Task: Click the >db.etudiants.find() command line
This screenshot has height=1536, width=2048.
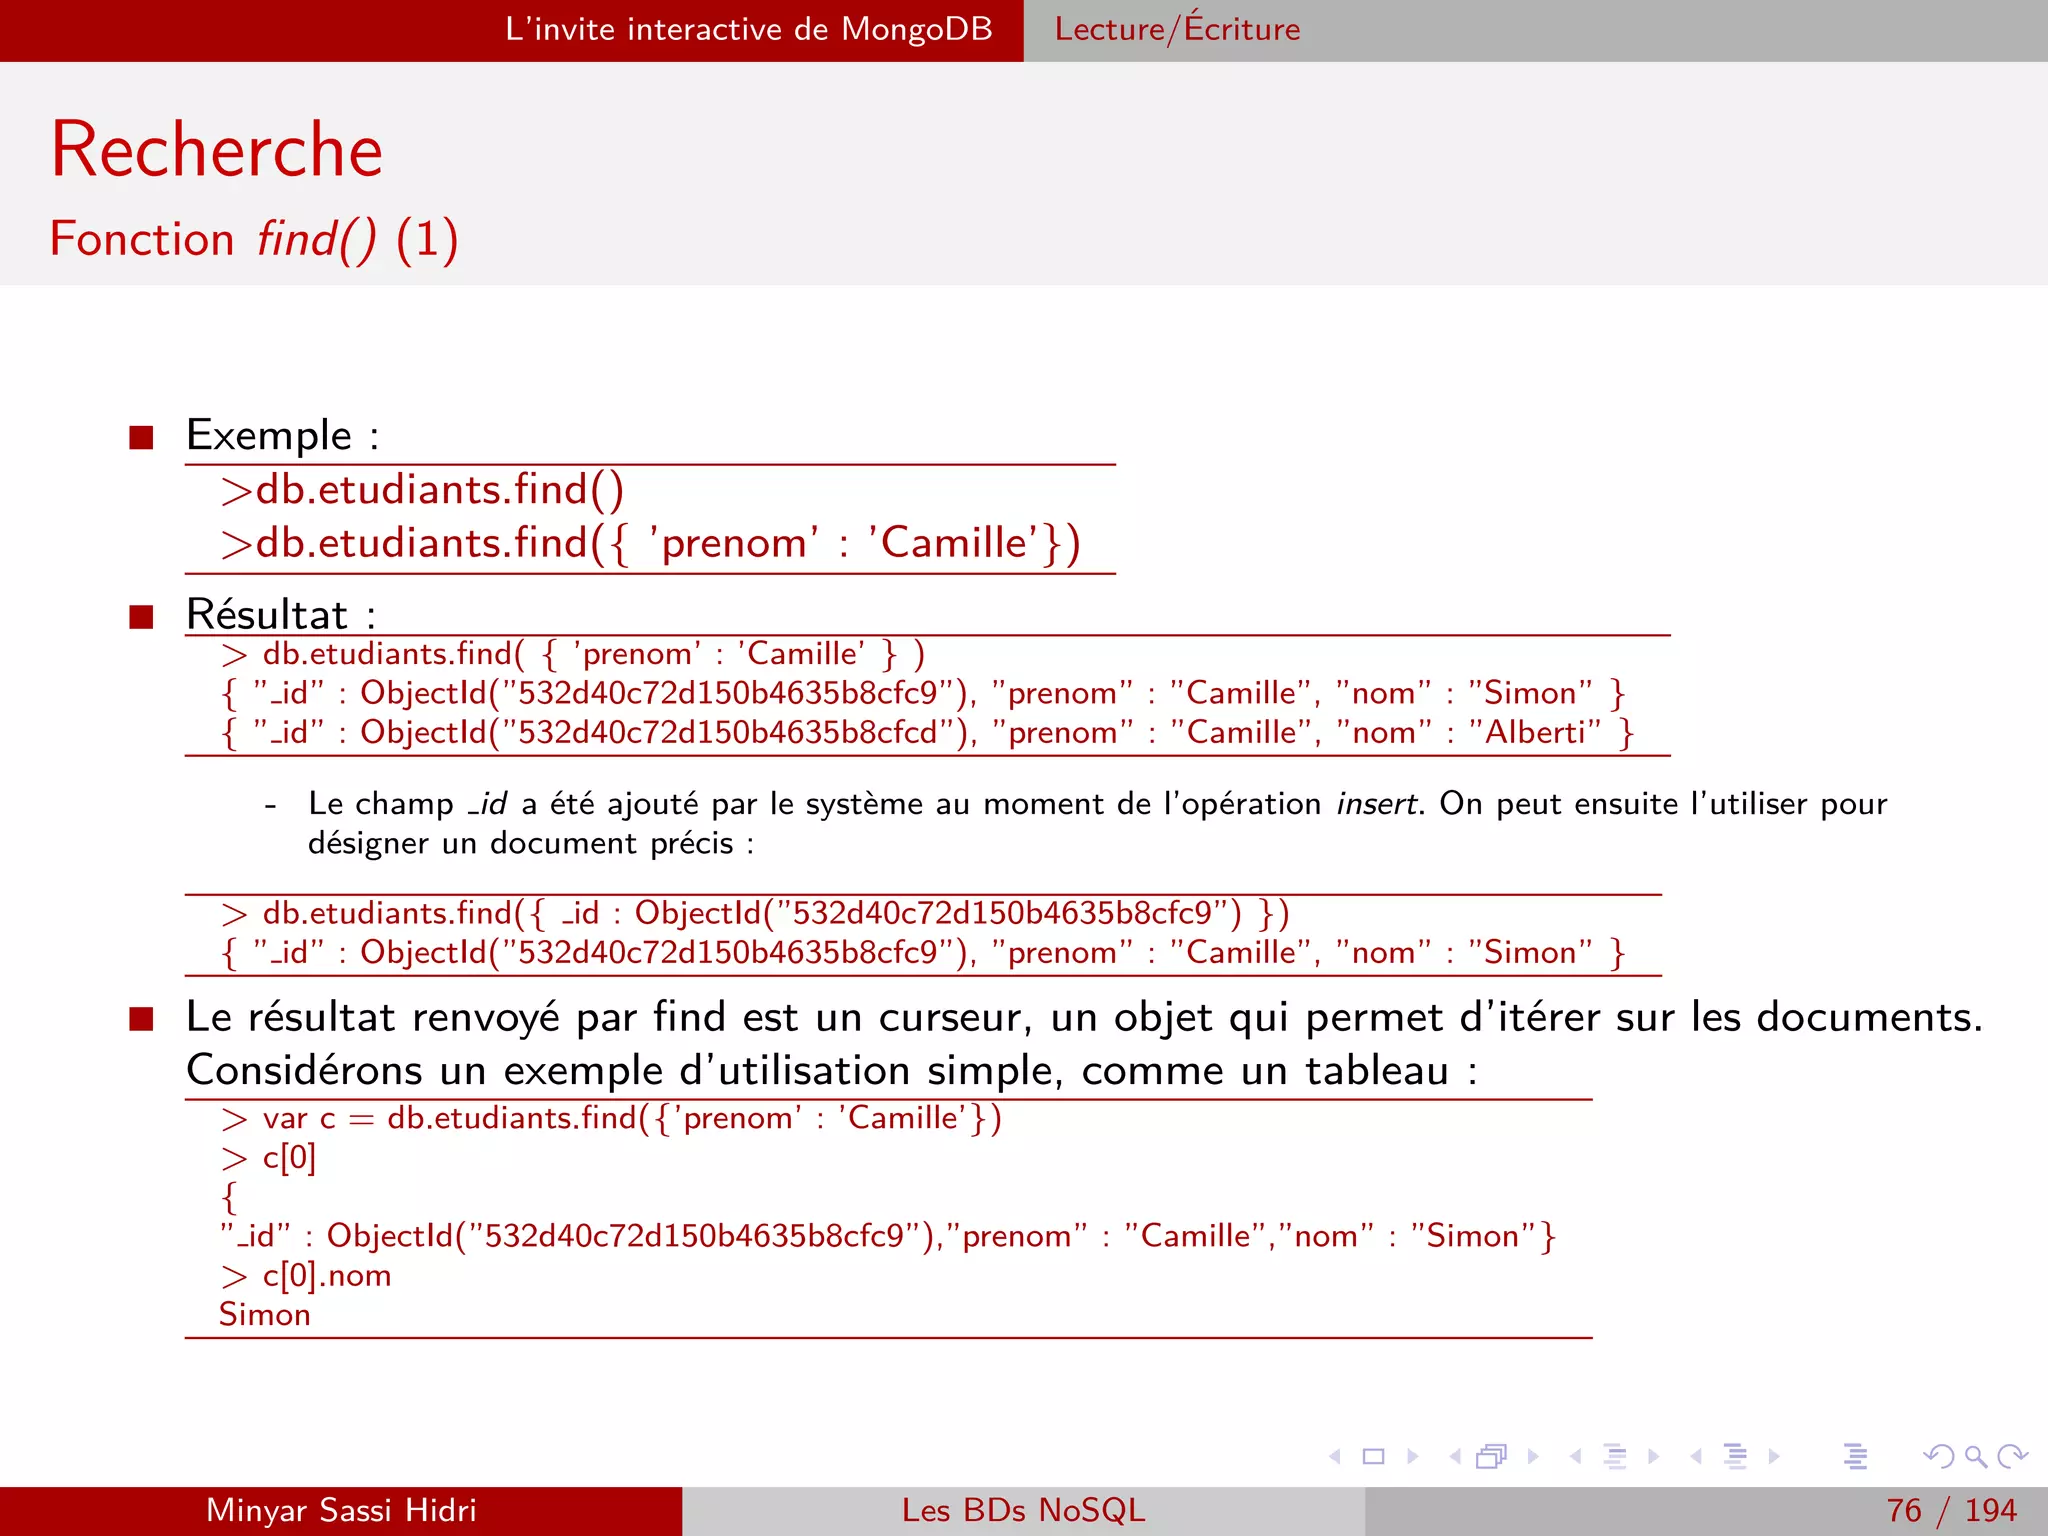Action: point(422,490)
